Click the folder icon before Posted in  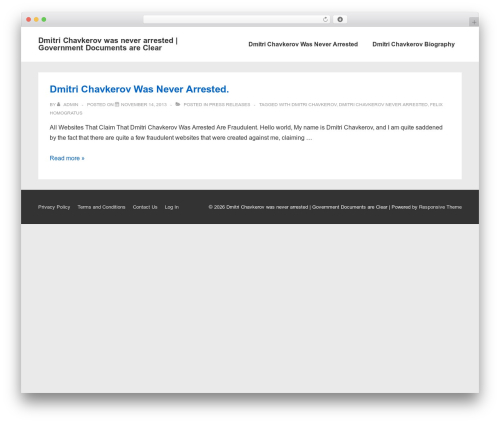coord(178,104)
